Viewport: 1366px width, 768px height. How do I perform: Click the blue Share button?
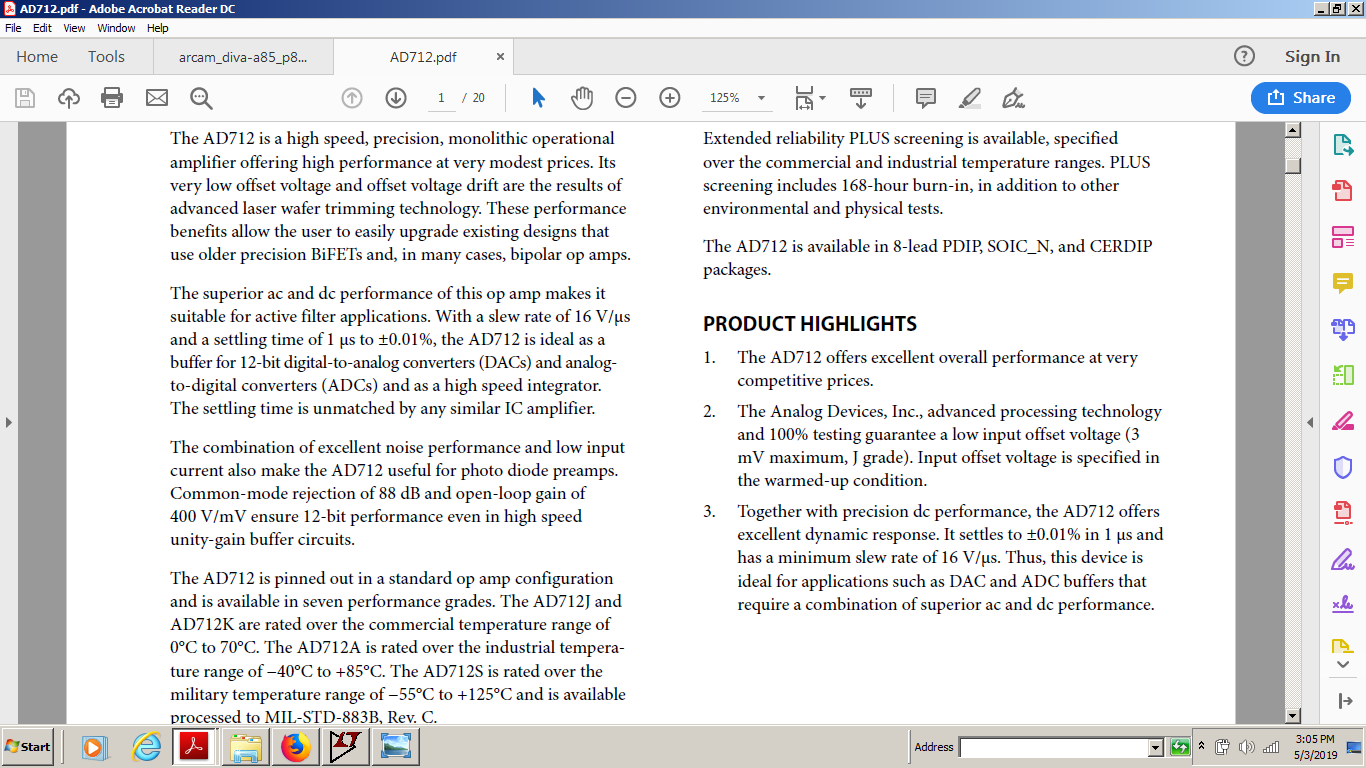click(x=1301, y=97)
